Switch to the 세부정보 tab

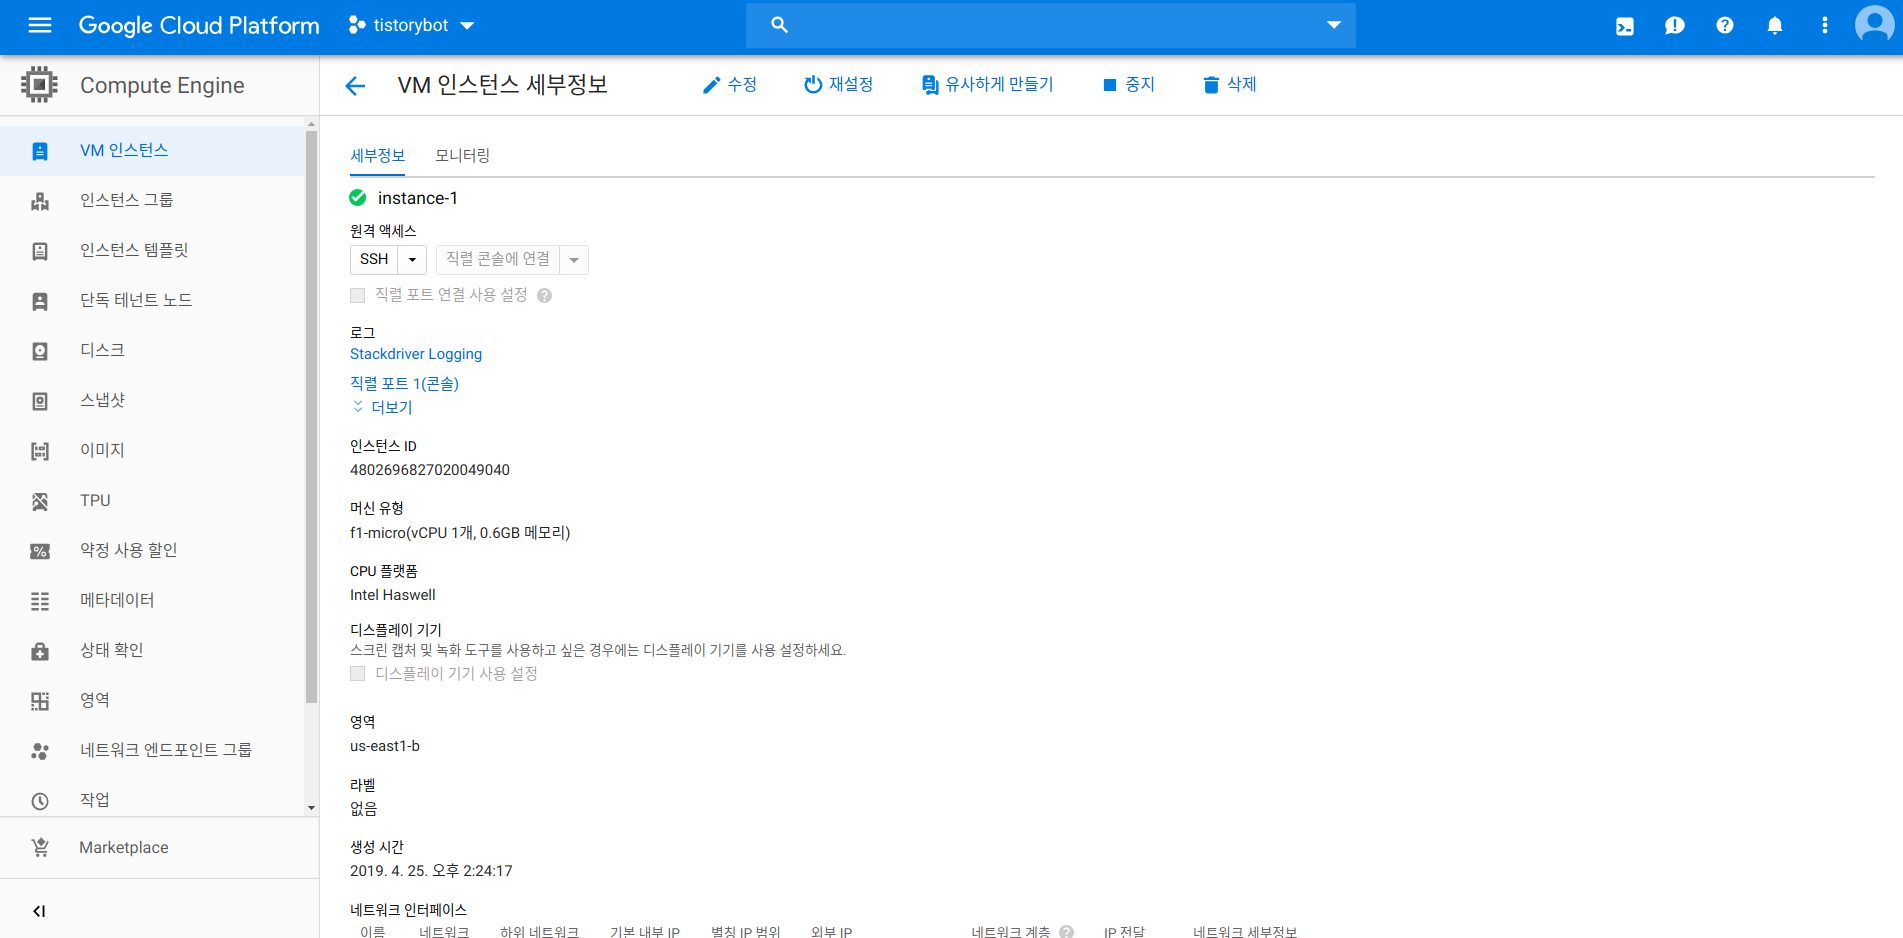377,156
